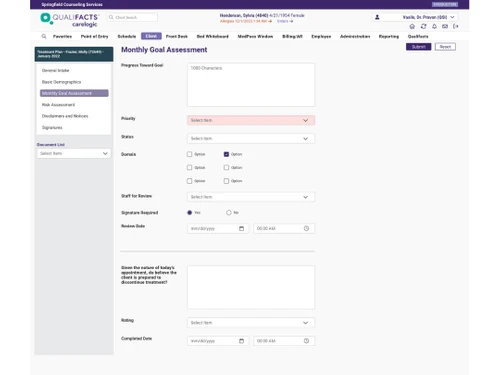Open the Schedule menu
The width and height of the screenshot is (500, 375).
[x=127, y=36]
